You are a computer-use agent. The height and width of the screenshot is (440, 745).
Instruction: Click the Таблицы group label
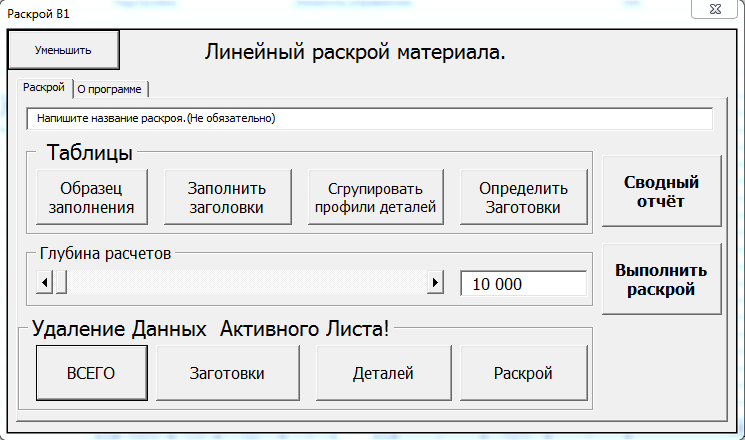90,153
